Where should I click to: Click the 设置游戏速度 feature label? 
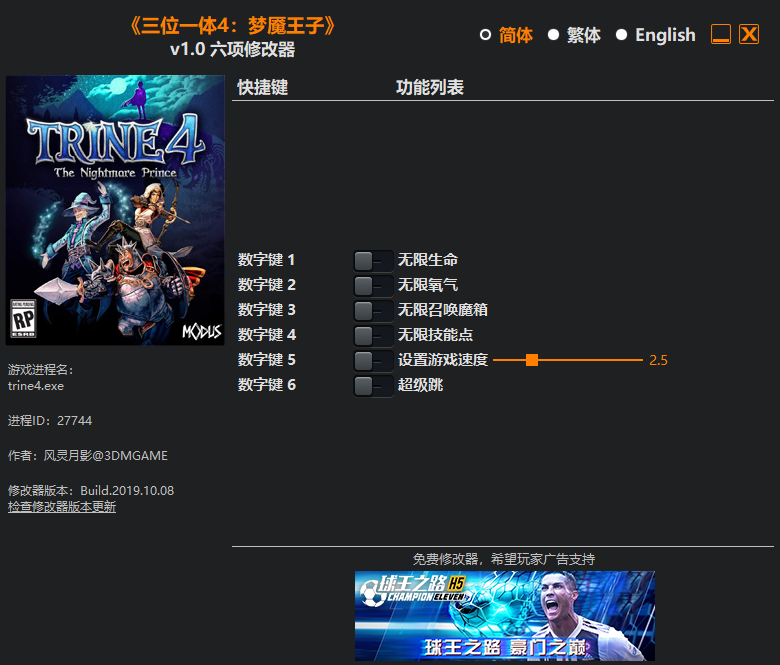click(443, 359)
